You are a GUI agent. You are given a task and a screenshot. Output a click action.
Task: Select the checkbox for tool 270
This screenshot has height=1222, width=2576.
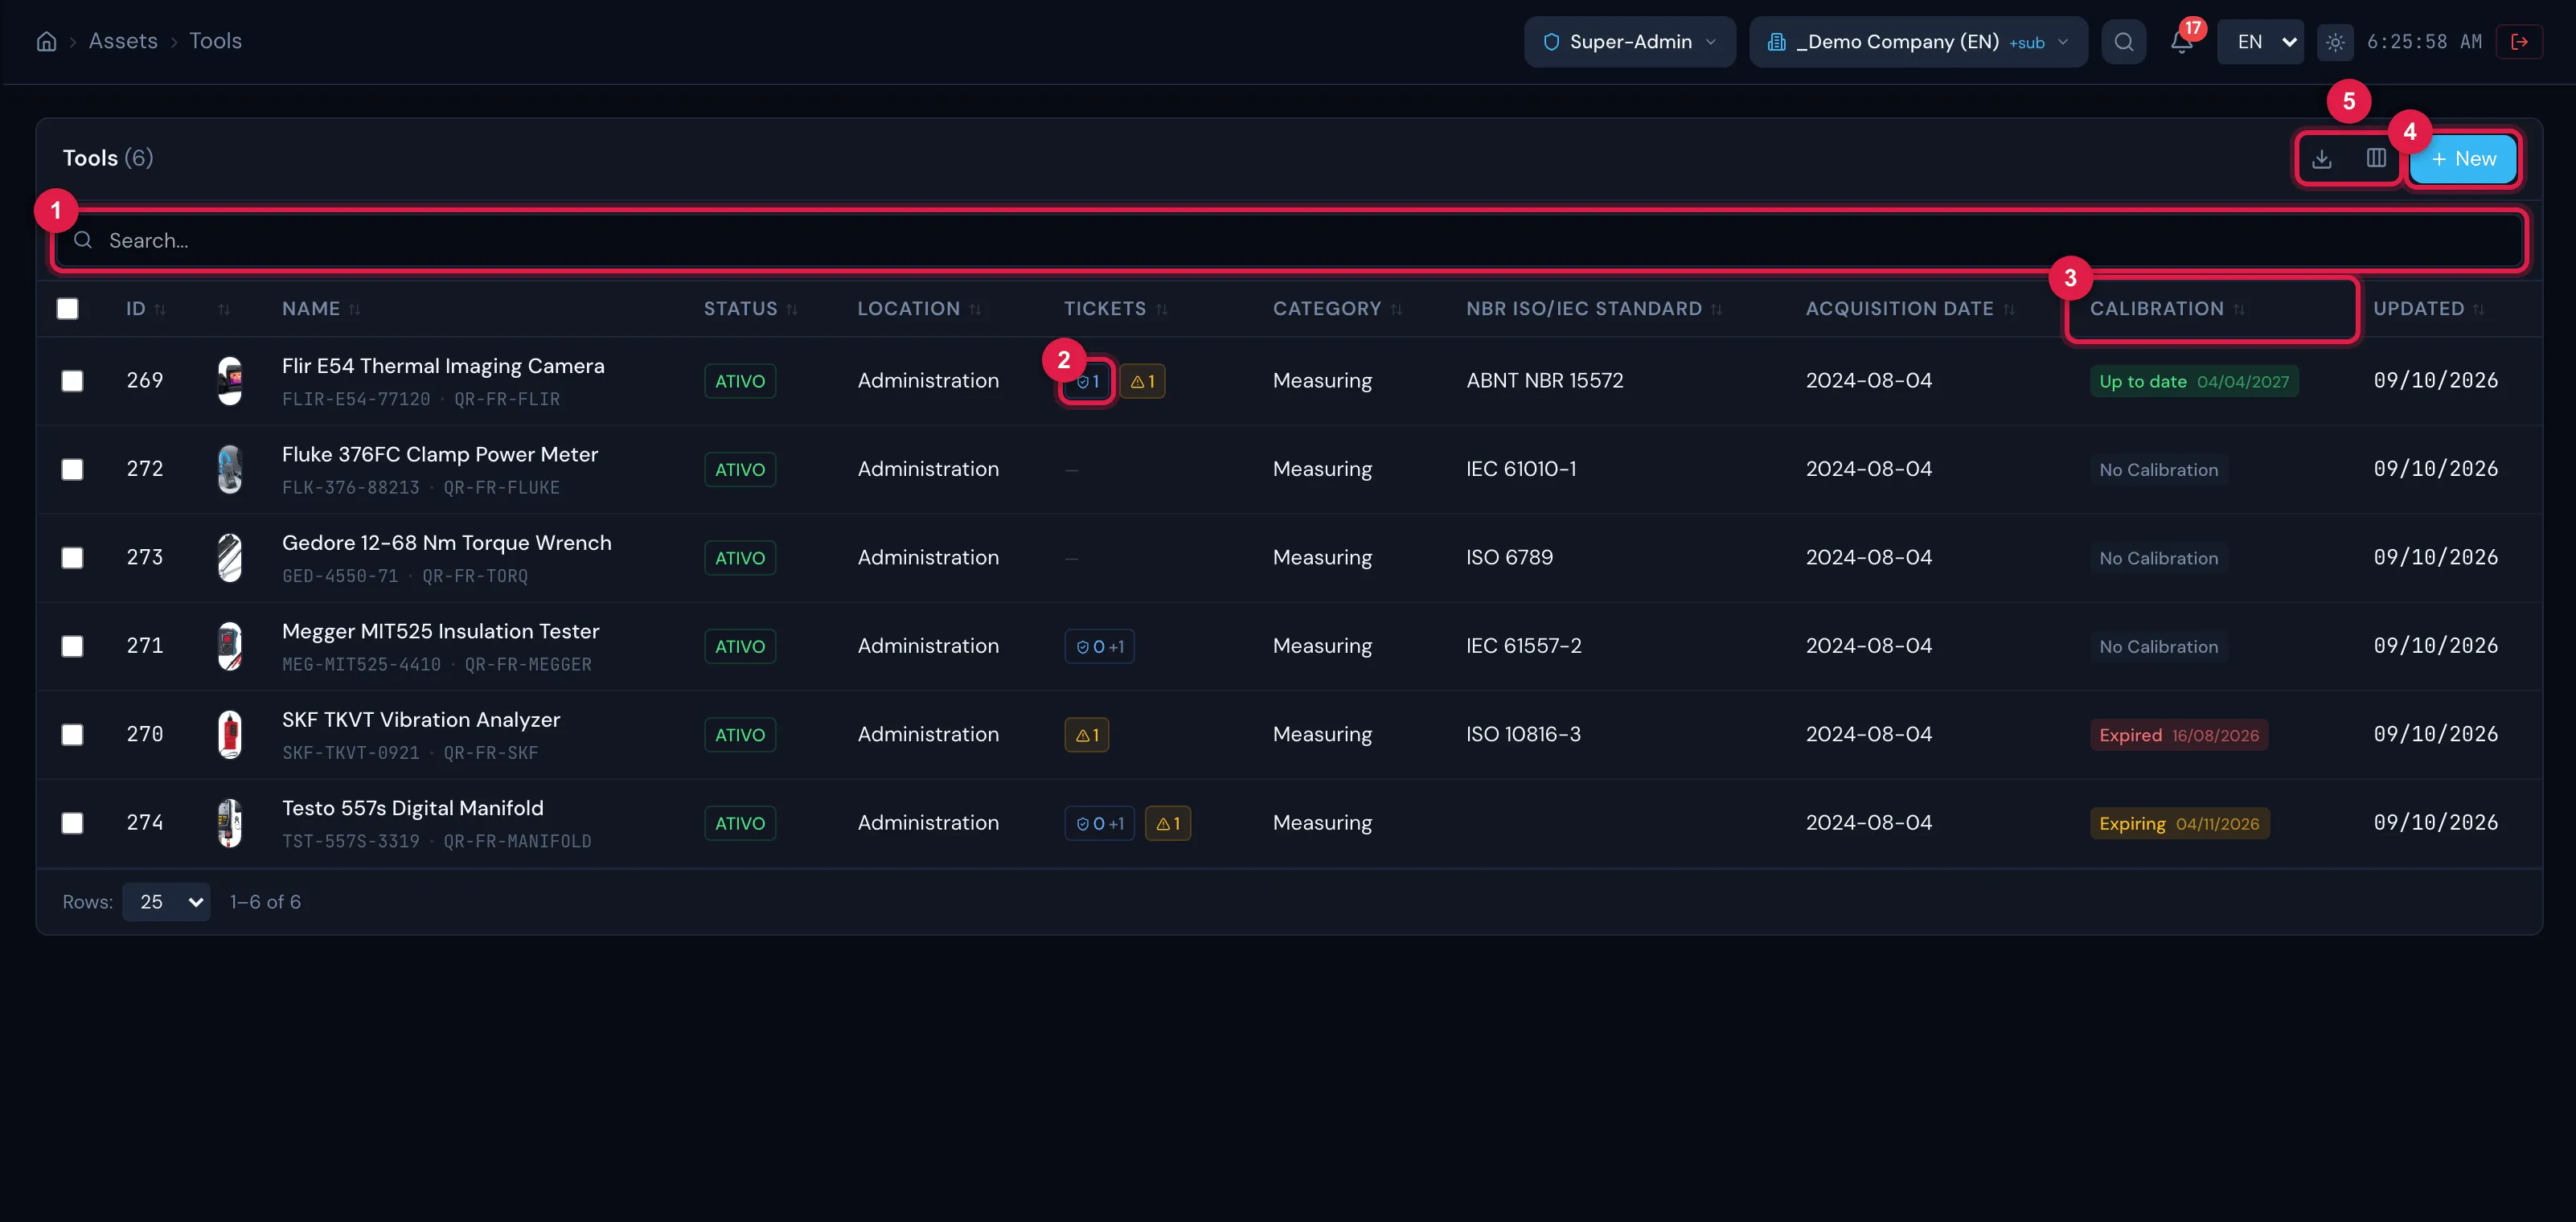pos(72,735)
